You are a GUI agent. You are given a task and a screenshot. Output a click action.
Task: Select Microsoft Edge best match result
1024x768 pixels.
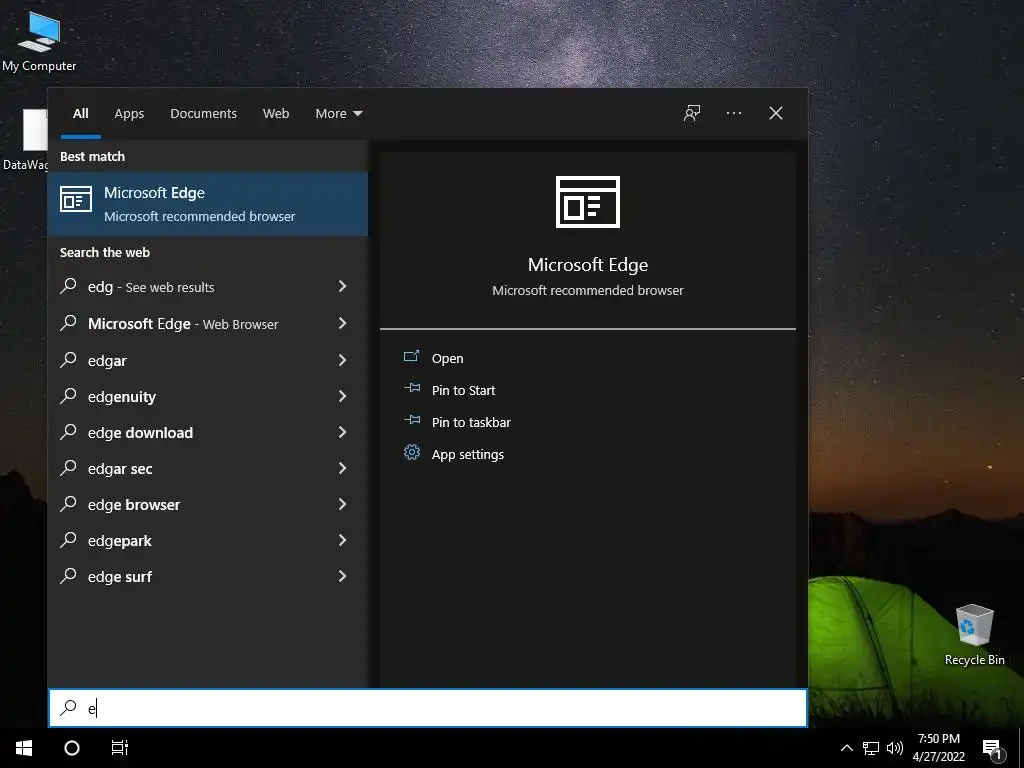(208, 204)
